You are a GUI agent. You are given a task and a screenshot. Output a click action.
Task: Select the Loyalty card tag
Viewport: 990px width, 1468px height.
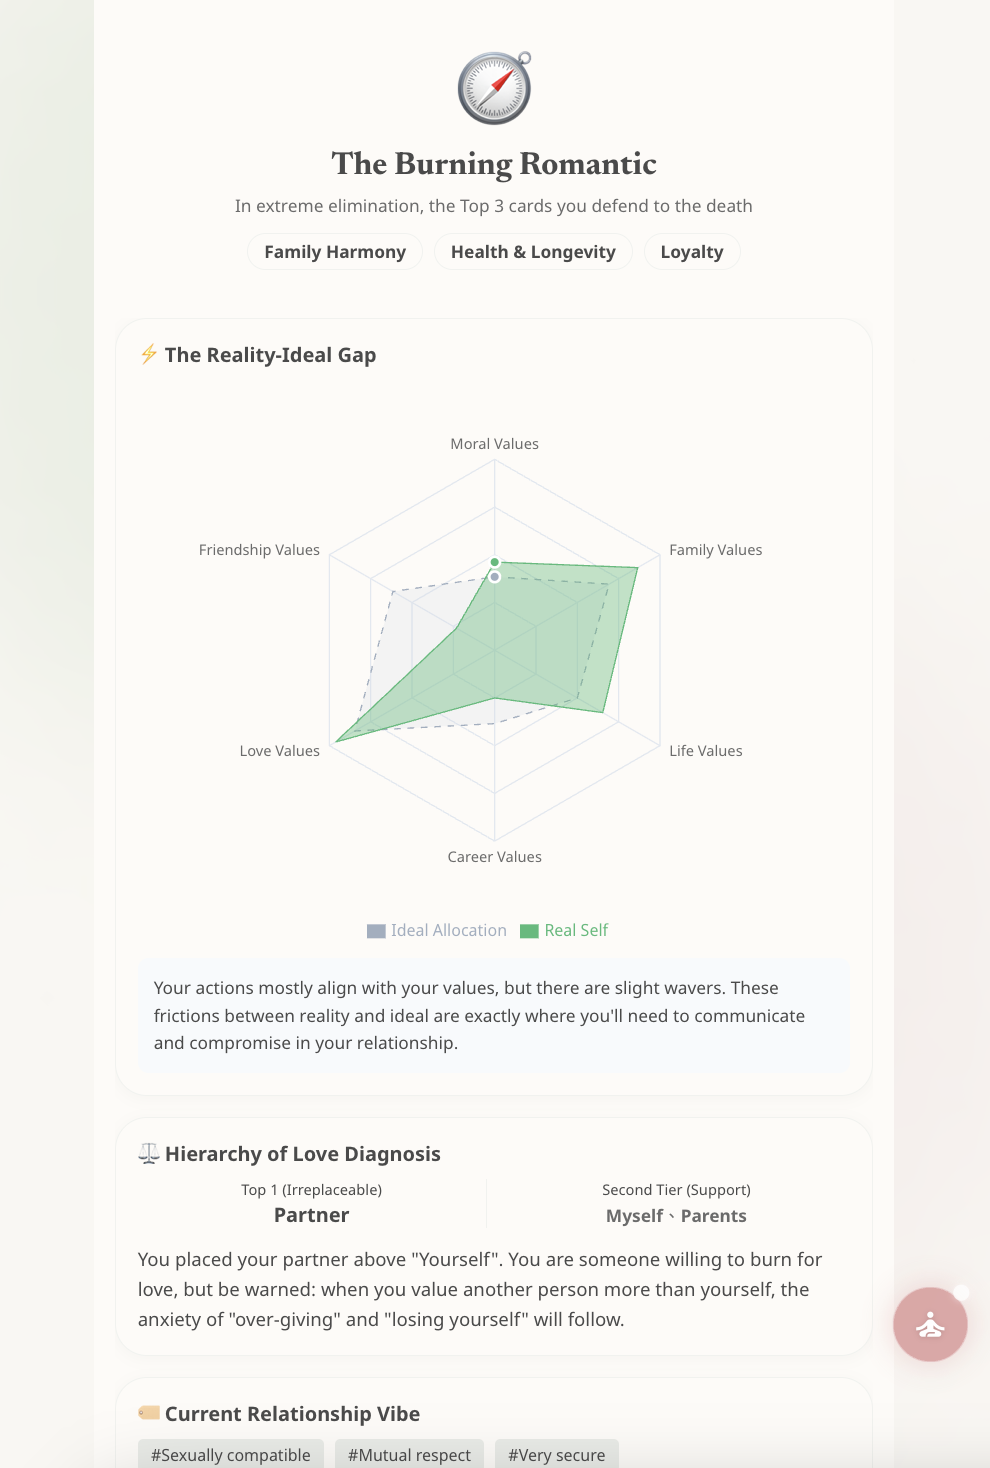691,252
